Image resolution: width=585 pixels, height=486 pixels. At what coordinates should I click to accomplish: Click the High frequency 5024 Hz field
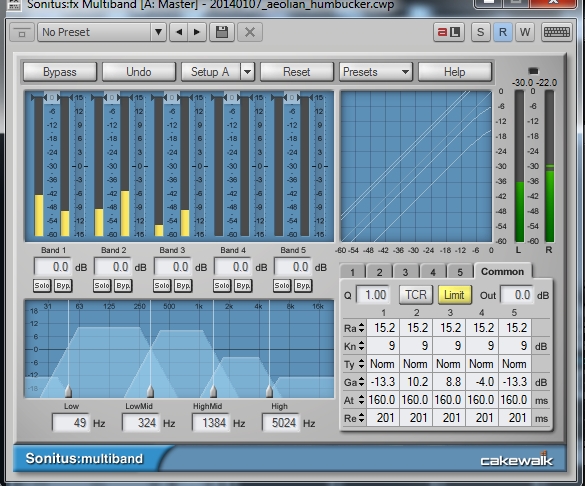pyautogui.click(x=281, y=423)
